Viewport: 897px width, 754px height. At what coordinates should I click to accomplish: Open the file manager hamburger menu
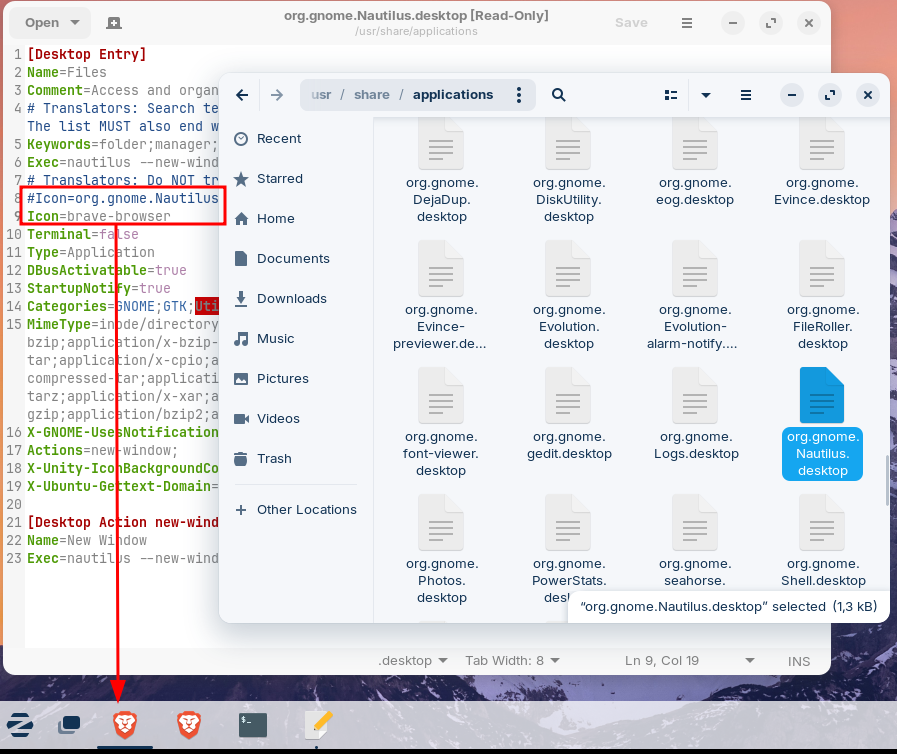[x=746, y=95]
